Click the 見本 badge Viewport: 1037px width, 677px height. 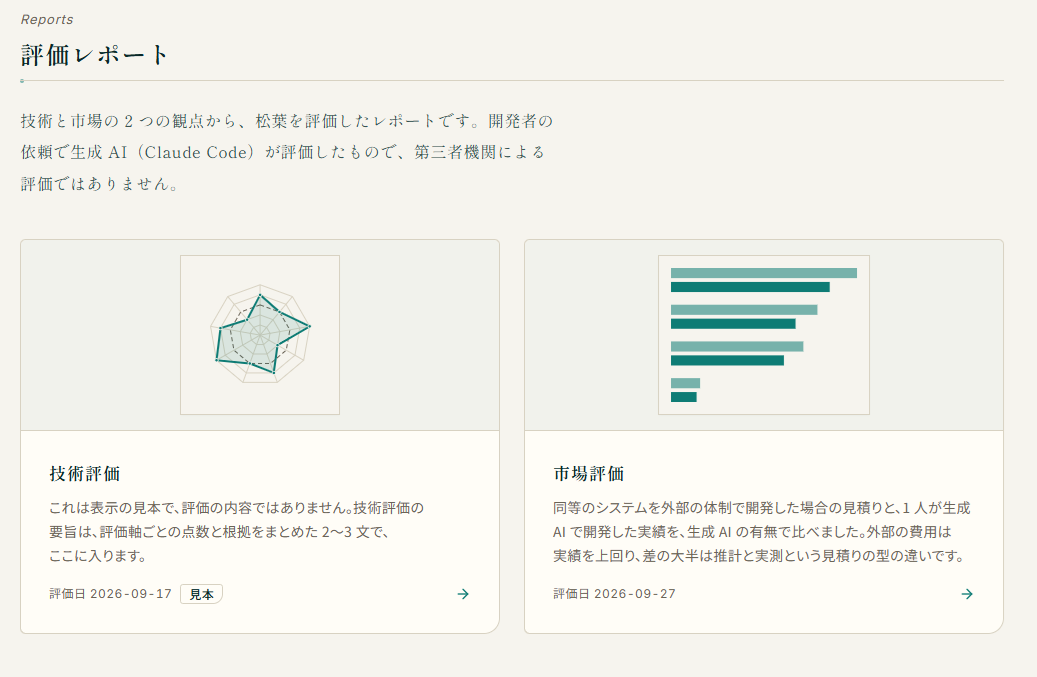[201, 594]
